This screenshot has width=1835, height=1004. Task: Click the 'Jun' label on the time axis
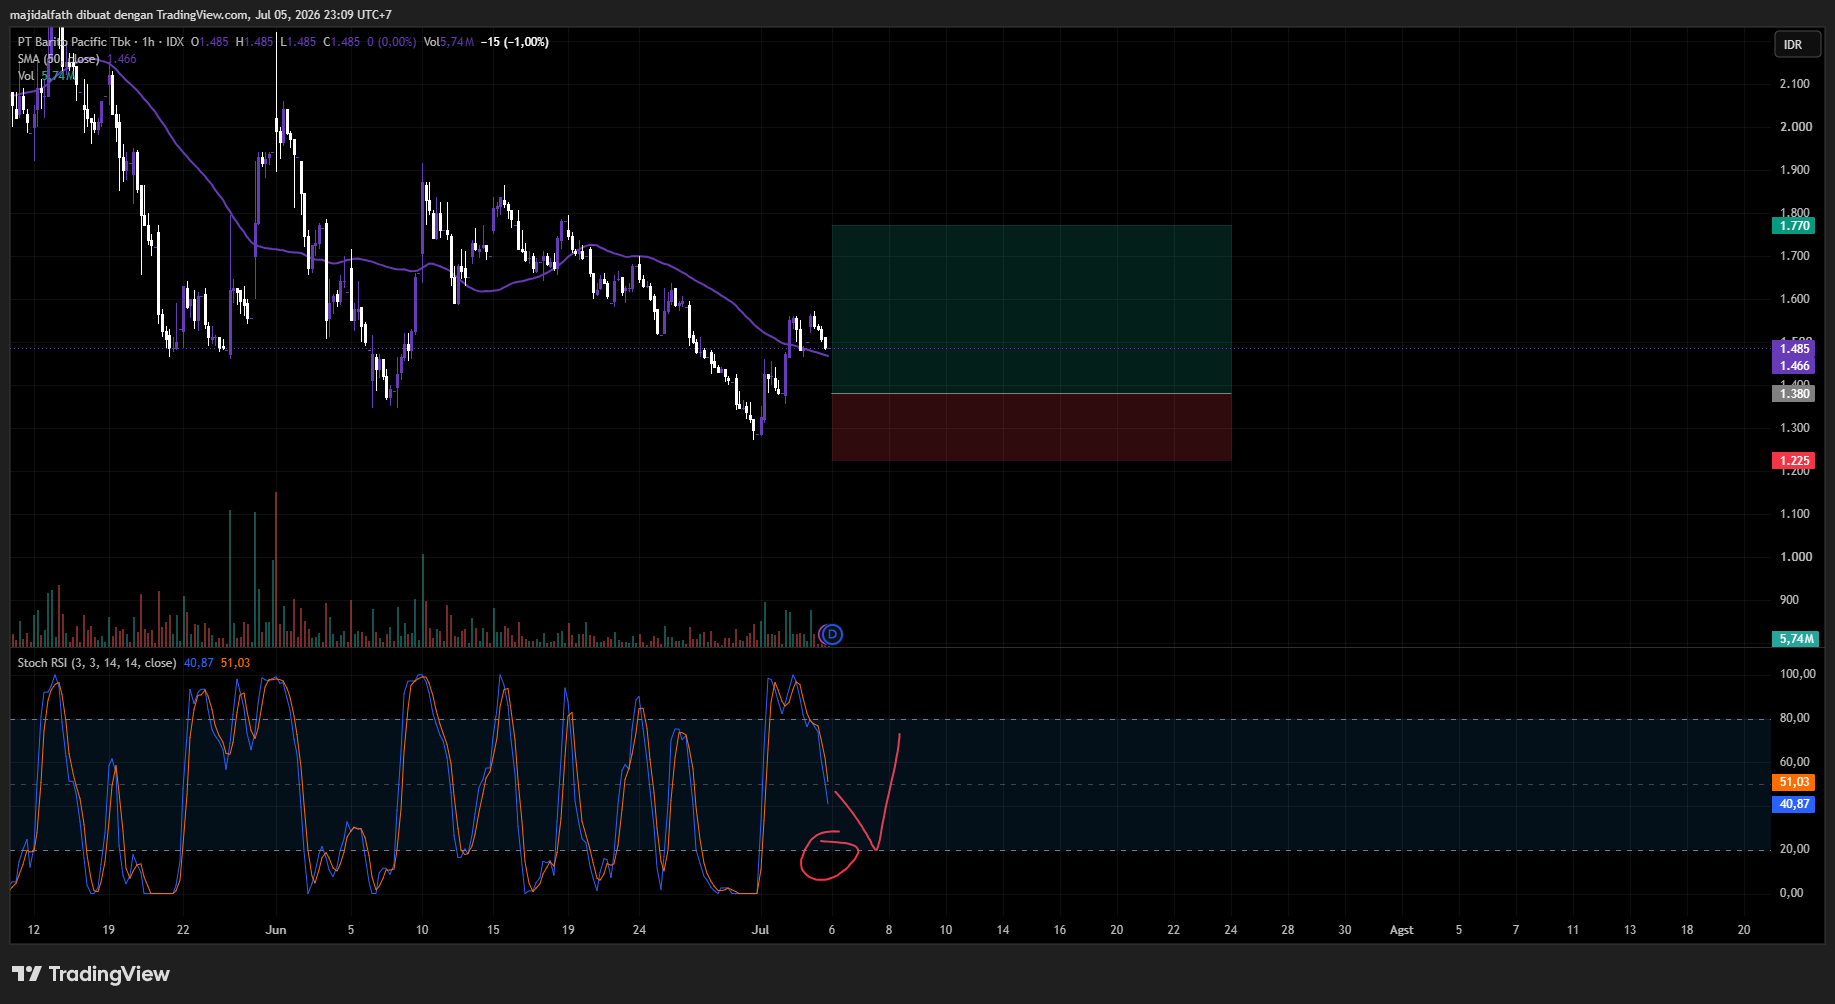coord(276,930)
